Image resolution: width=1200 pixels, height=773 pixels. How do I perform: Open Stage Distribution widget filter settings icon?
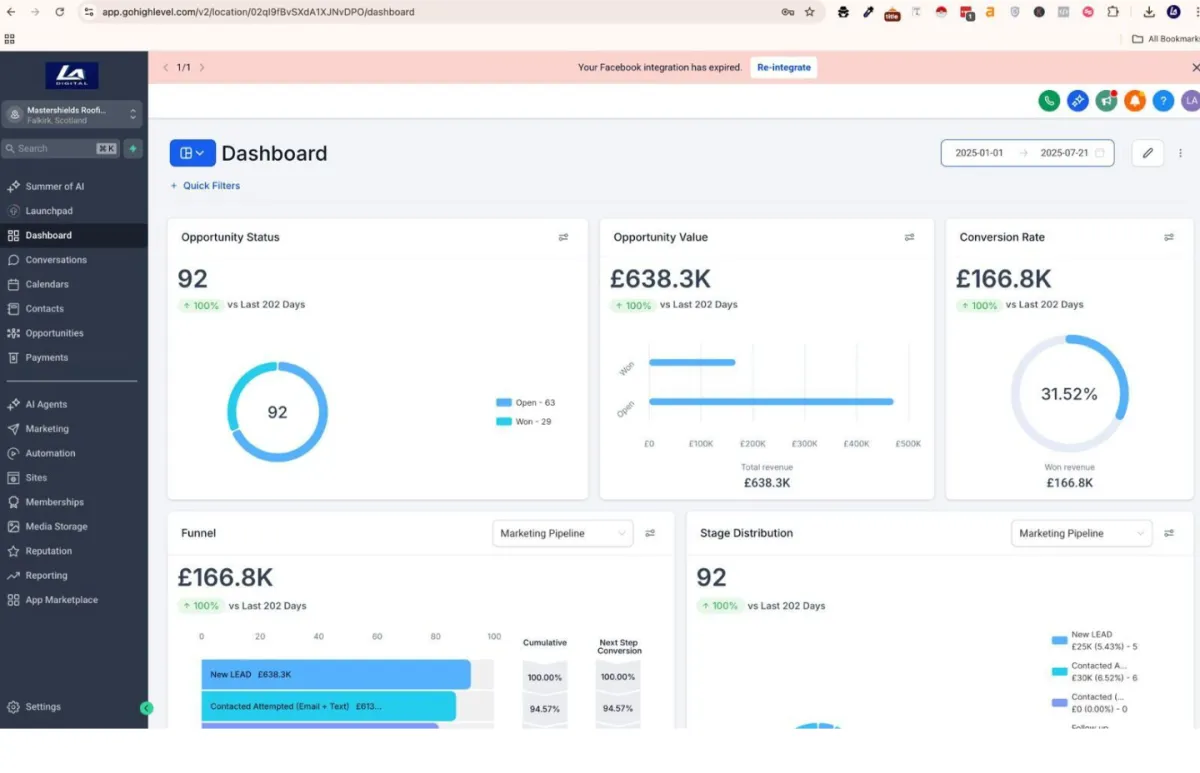(x=1169, y=533)
